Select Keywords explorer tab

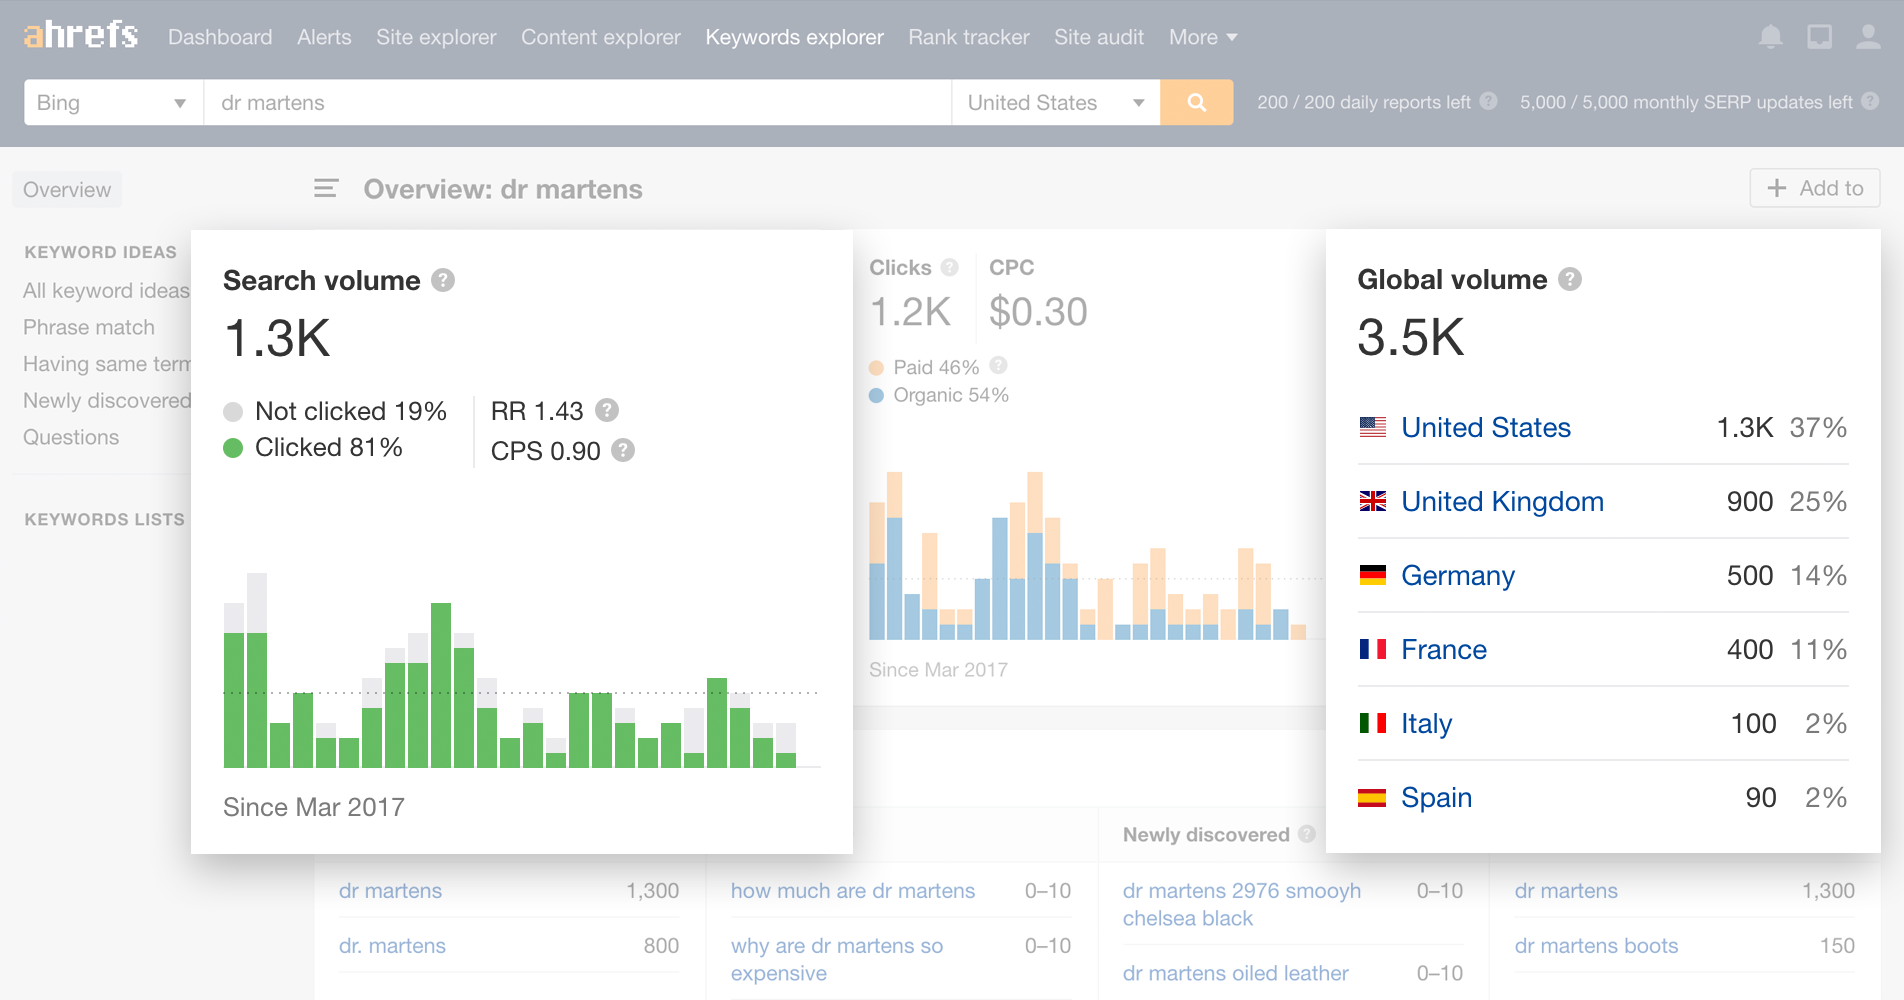tap(795, 37)
